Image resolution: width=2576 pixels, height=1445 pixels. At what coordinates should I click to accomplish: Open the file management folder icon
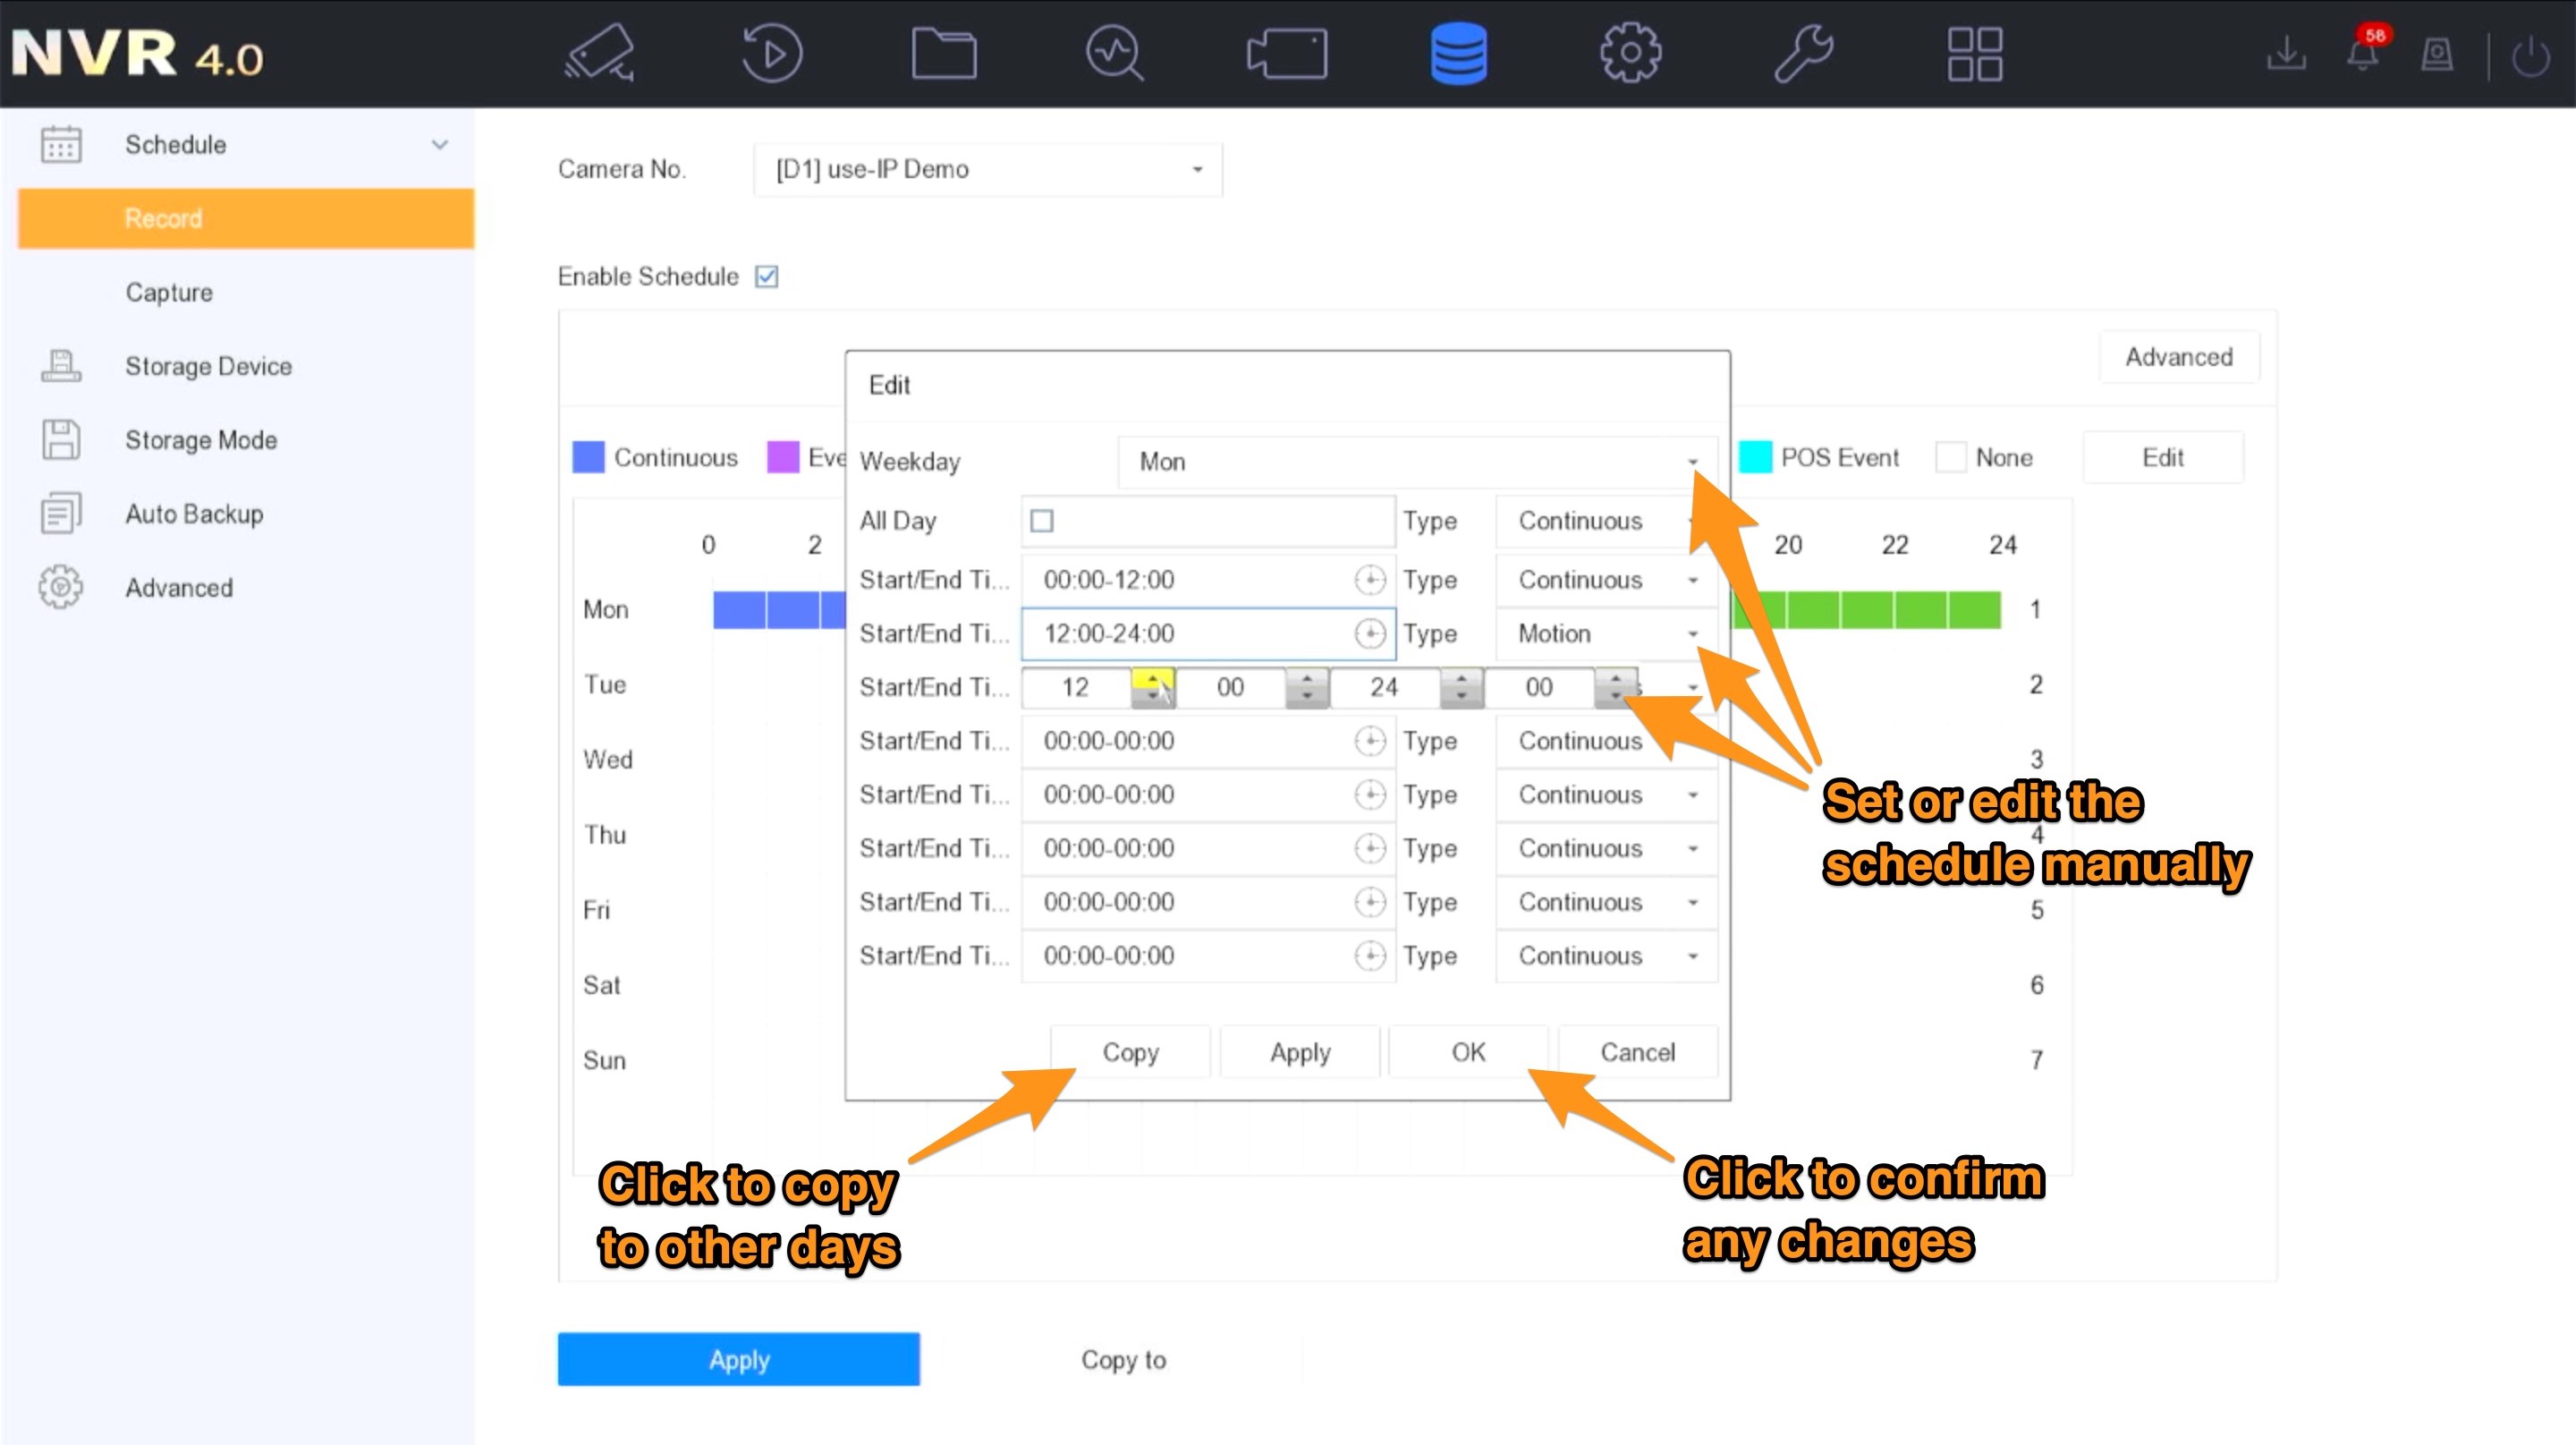[944, 53]
